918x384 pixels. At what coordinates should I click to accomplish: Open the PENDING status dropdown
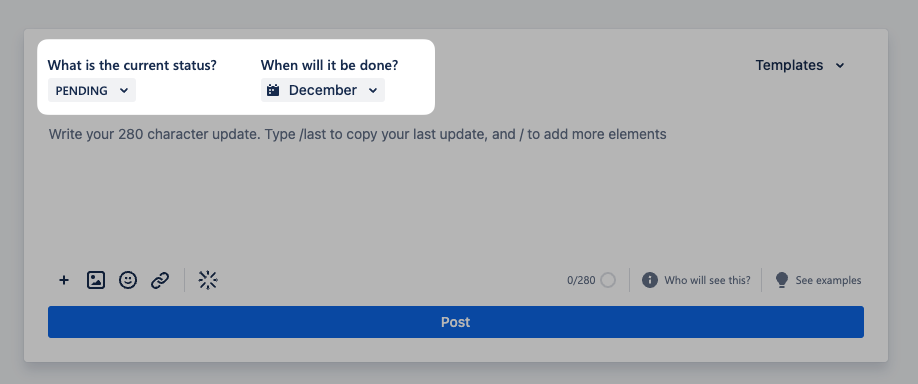pos(92,90)
